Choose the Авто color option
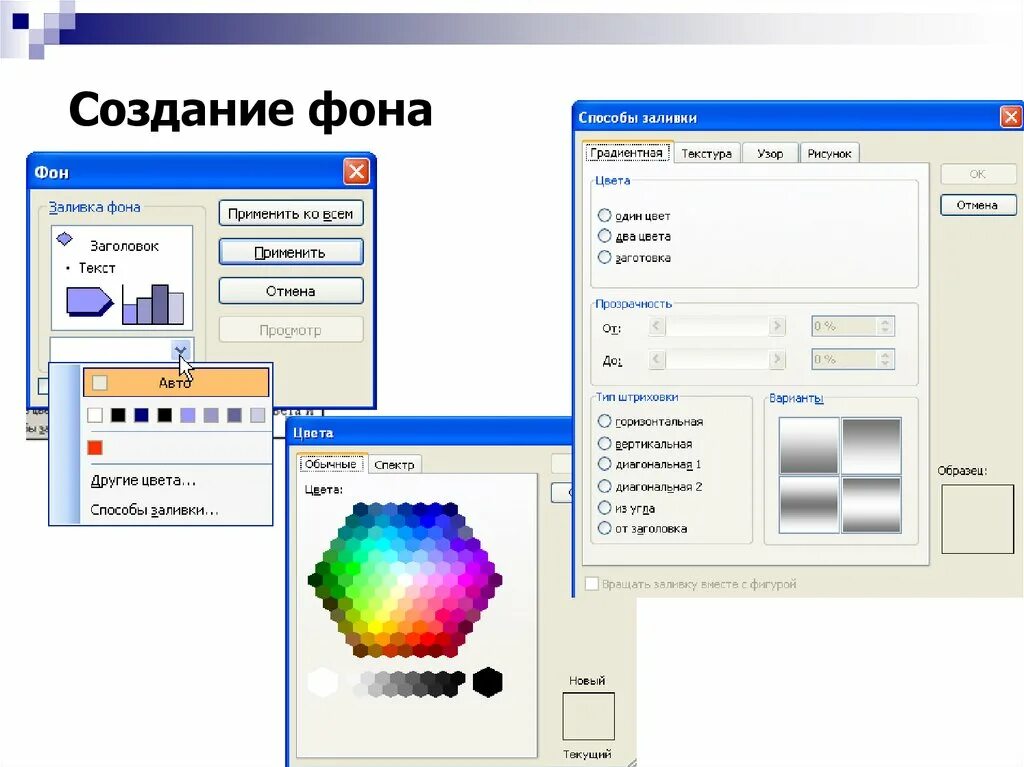 pos(176,382)
